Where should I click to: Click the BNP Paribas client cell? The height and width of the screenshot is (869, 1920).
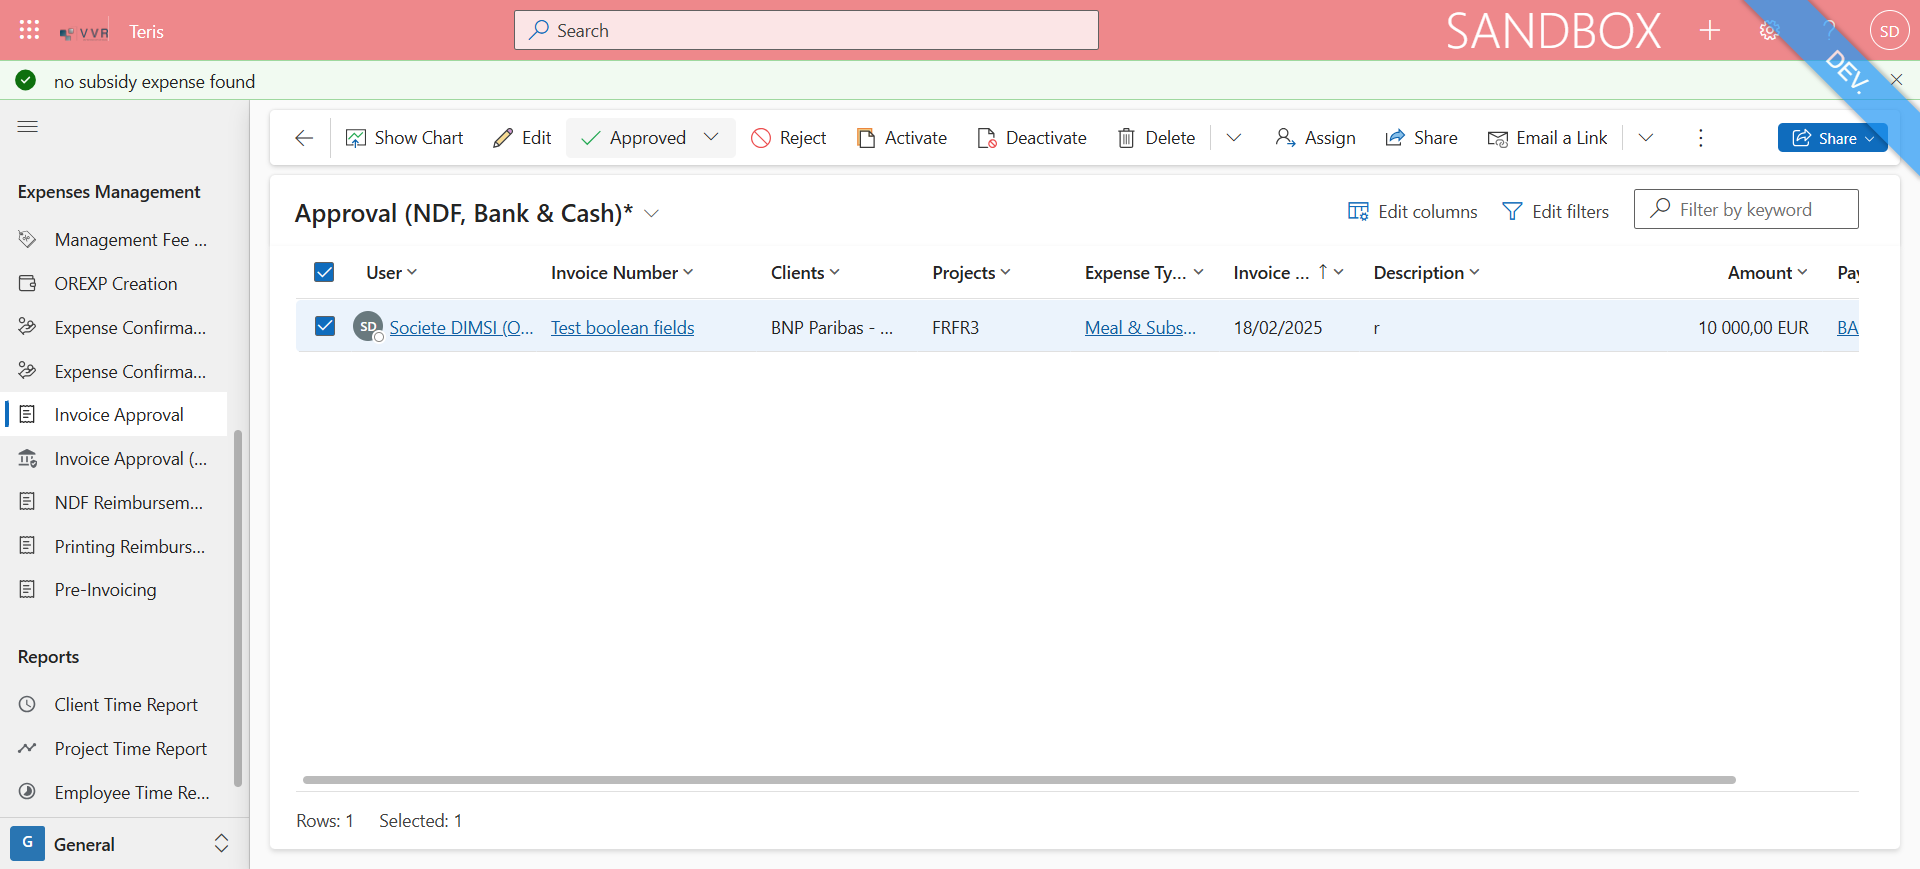click(832, 328)
